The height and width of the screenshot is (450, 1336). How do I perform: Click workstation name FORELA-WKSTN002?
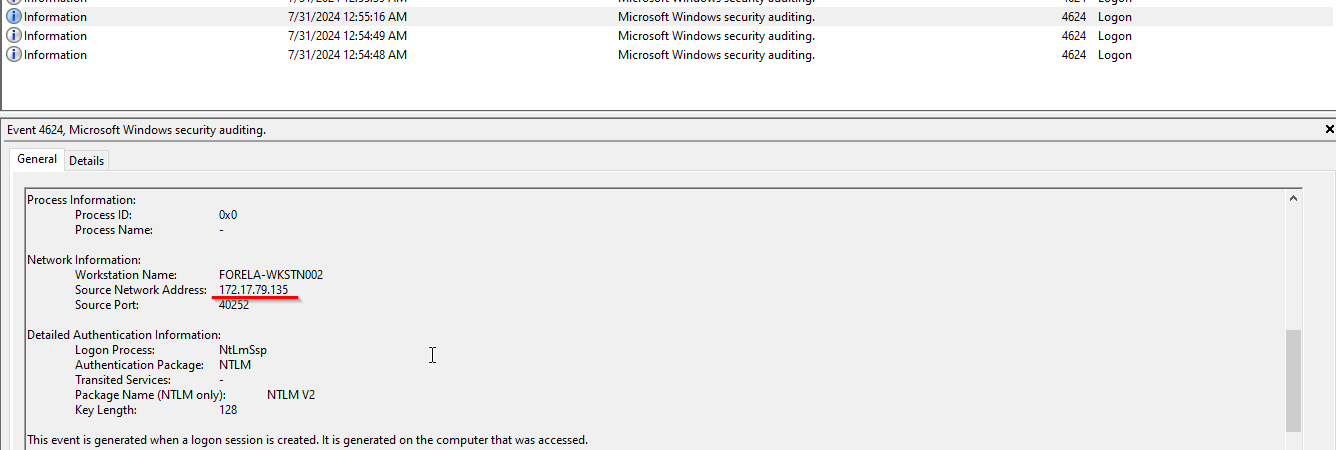point(271,275)
